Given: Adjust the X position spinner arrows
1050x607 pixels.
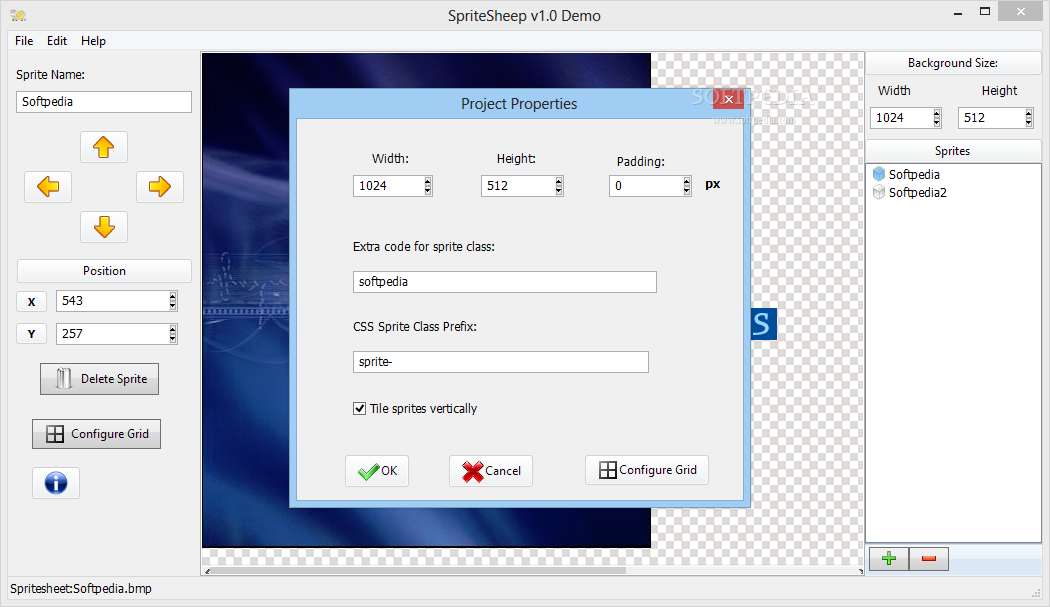Looking at the screenshot, I should tap(173, 301).
